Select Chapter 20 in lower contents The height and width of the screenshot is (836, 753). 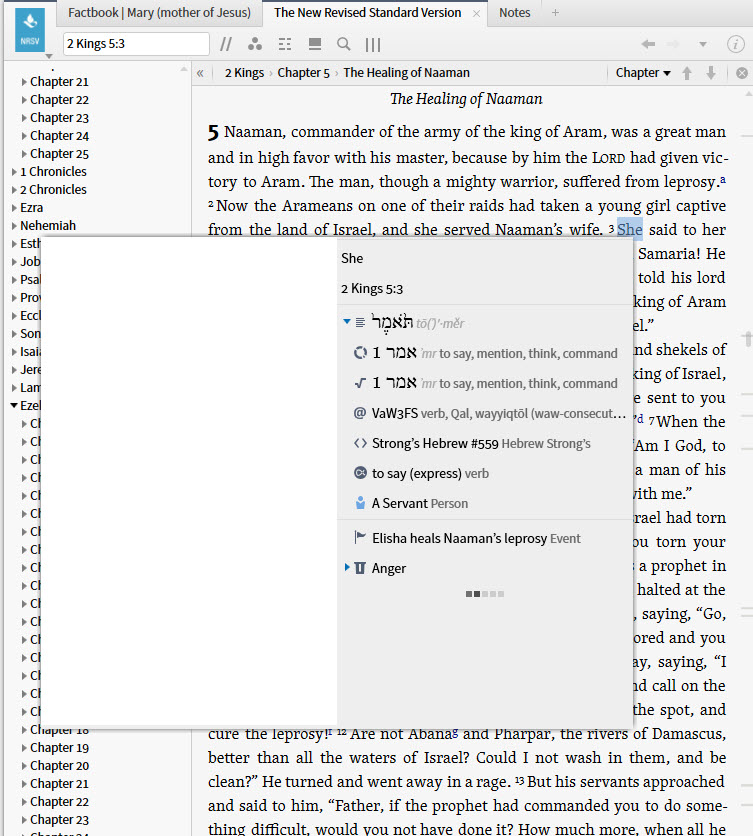59,766
